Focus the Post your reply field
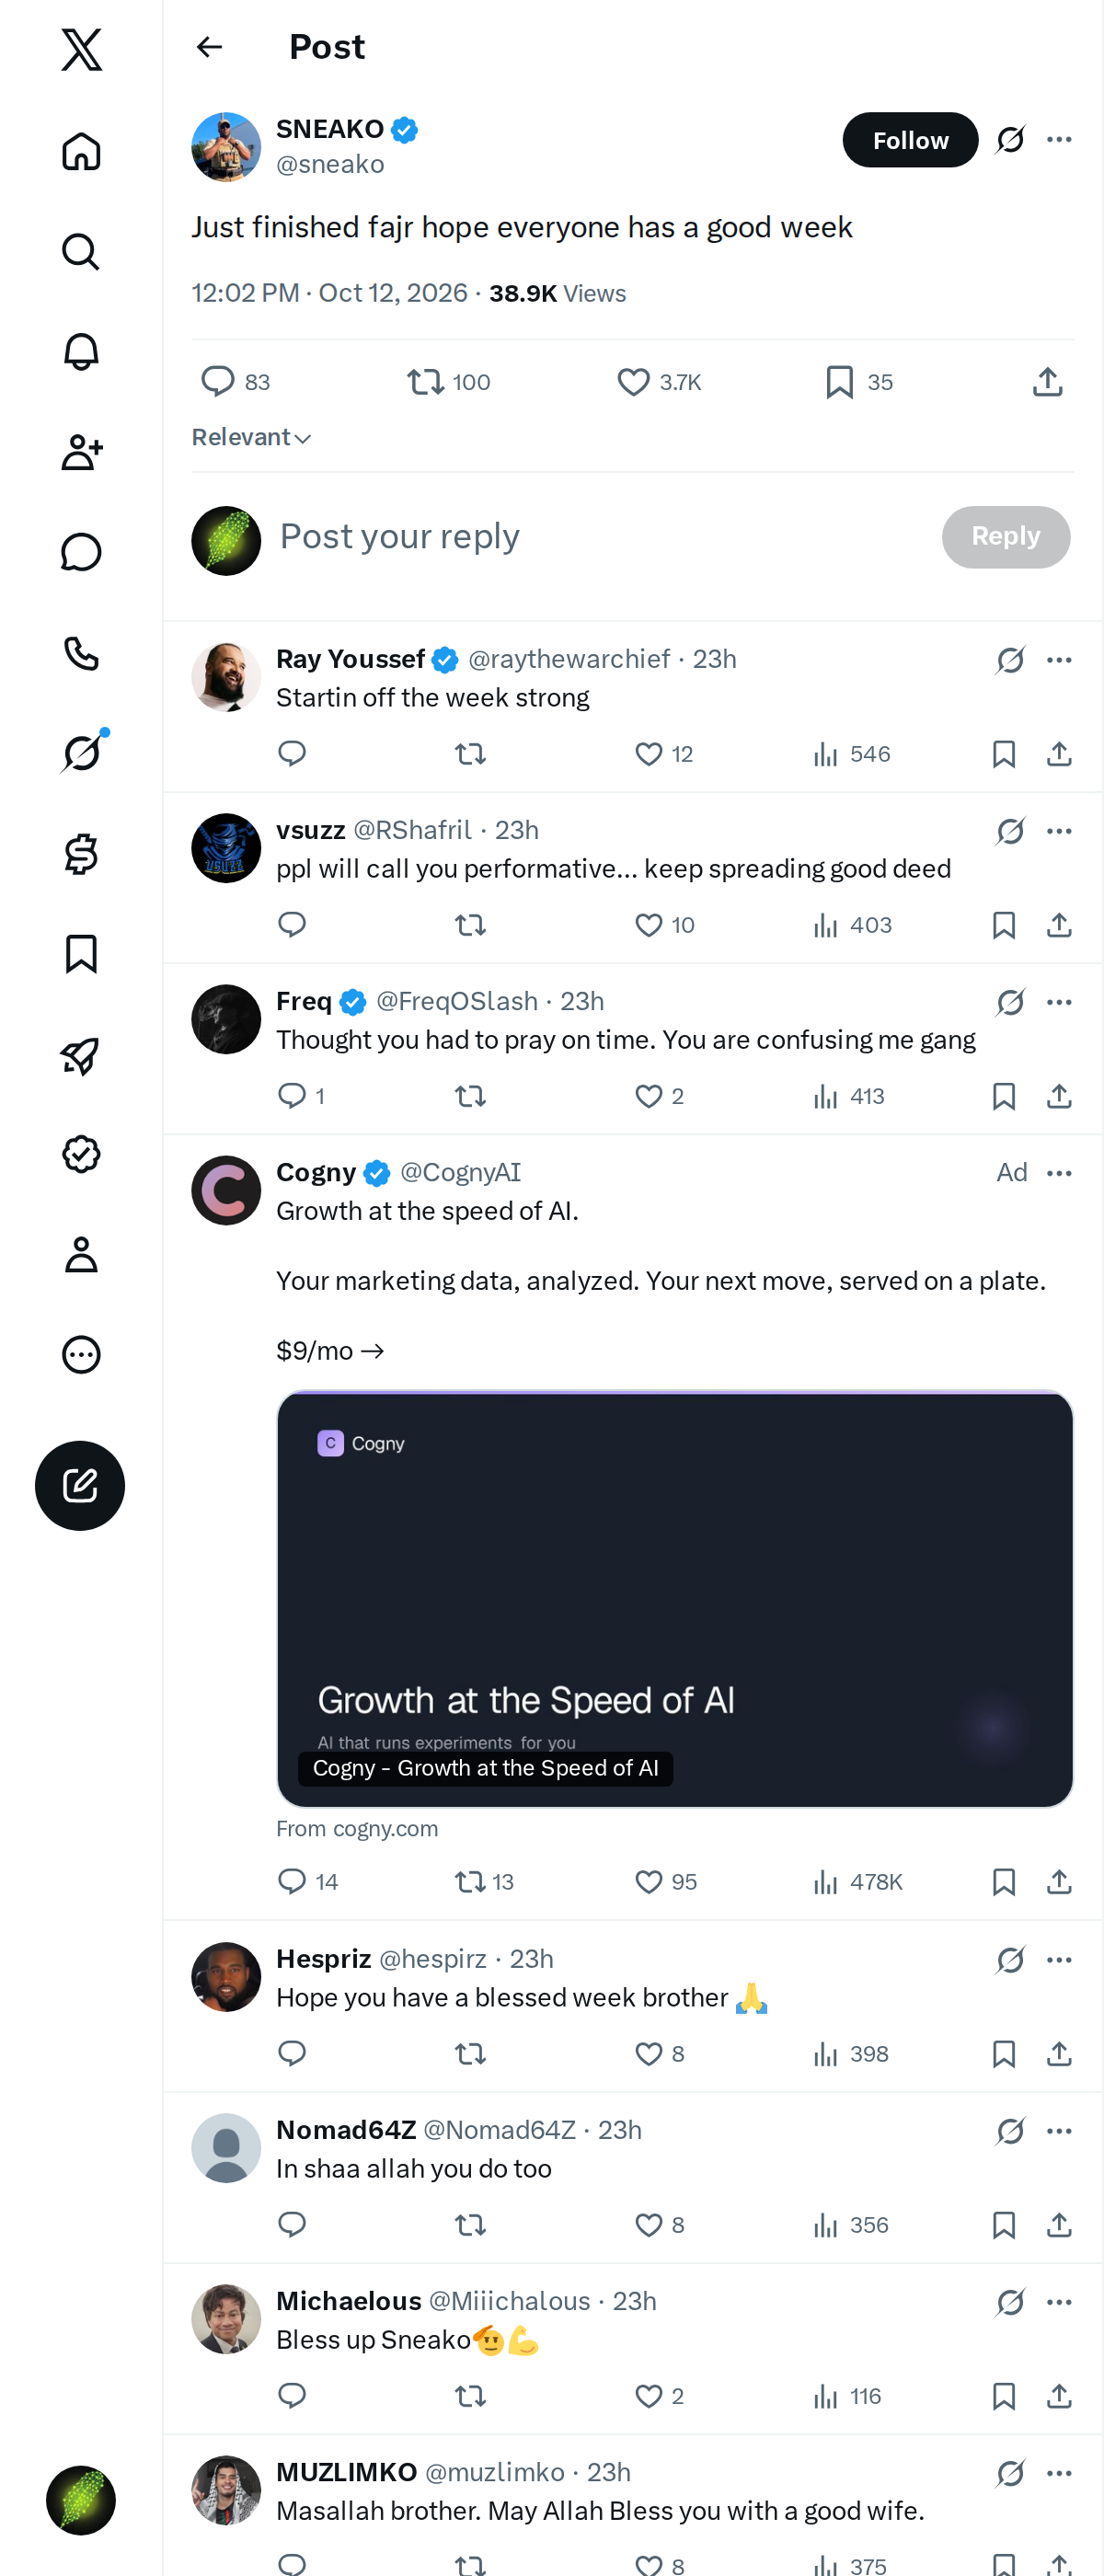The width and height of the screenshot is (1104, 2576). (600, 537)
